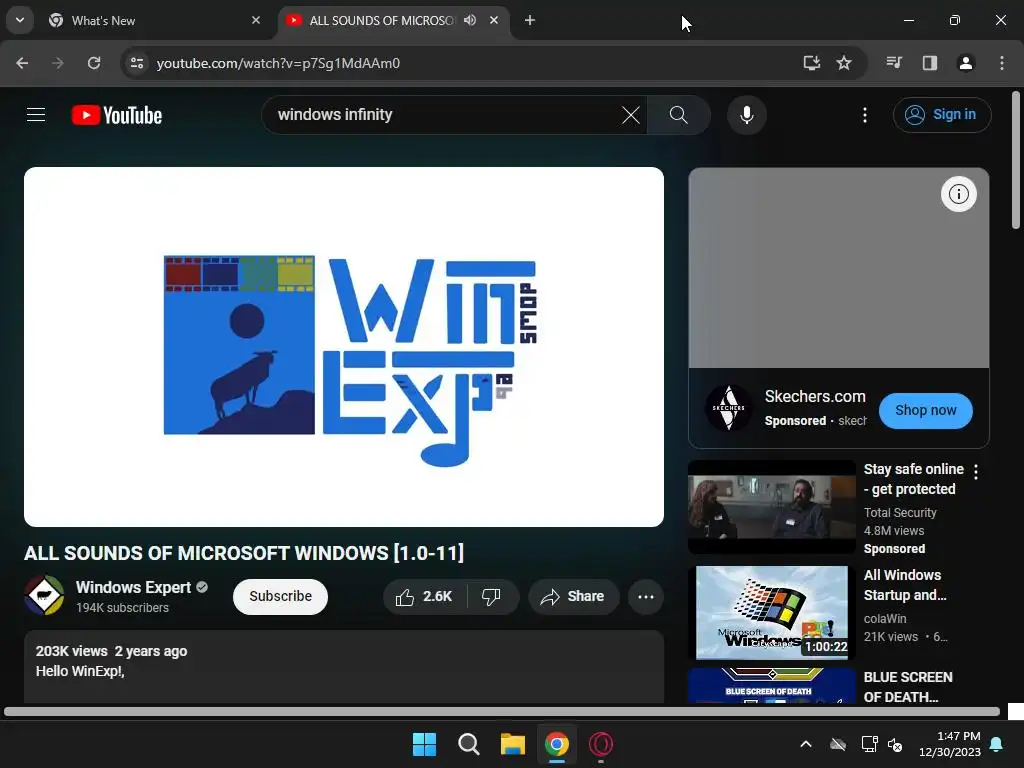Viewport: 1024px width, 768px height.
Task: Open more actions ellipsis under video
Action: (x=646, y=596)
